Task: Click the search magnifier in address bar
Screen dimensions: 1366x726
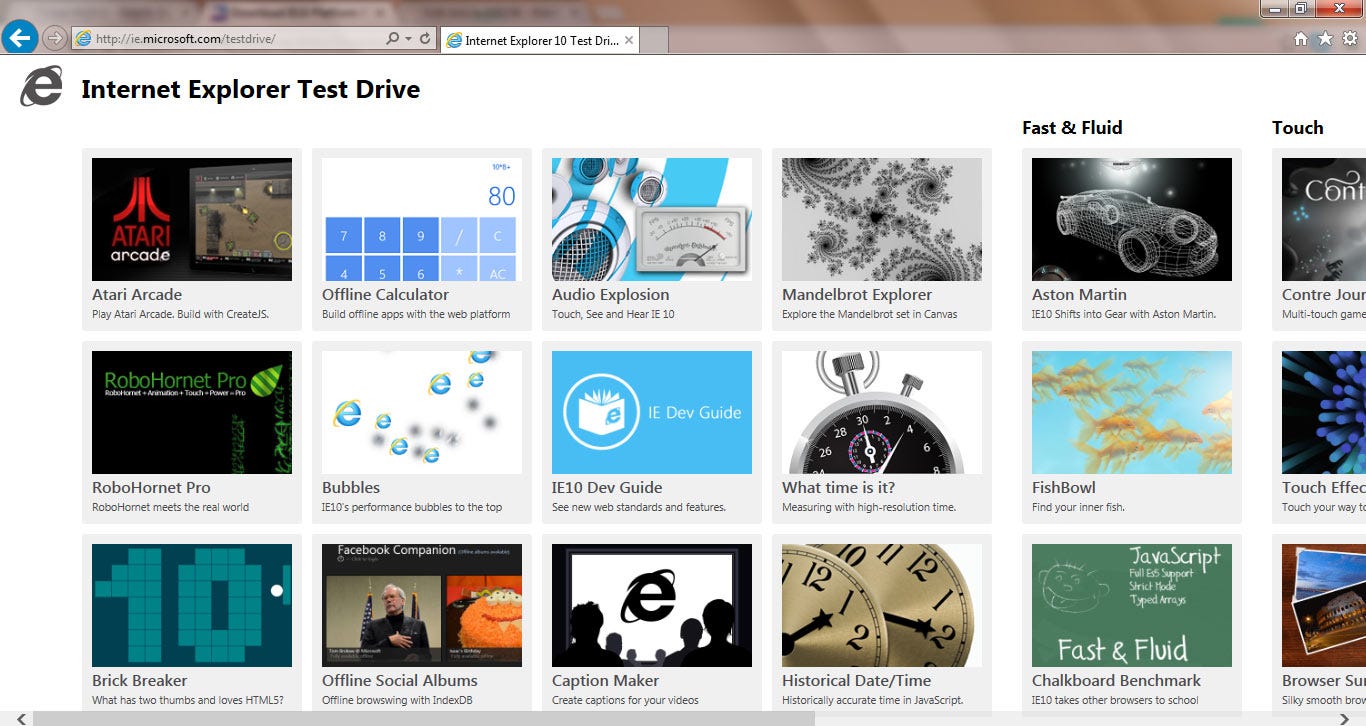Action: pos(393,39)
